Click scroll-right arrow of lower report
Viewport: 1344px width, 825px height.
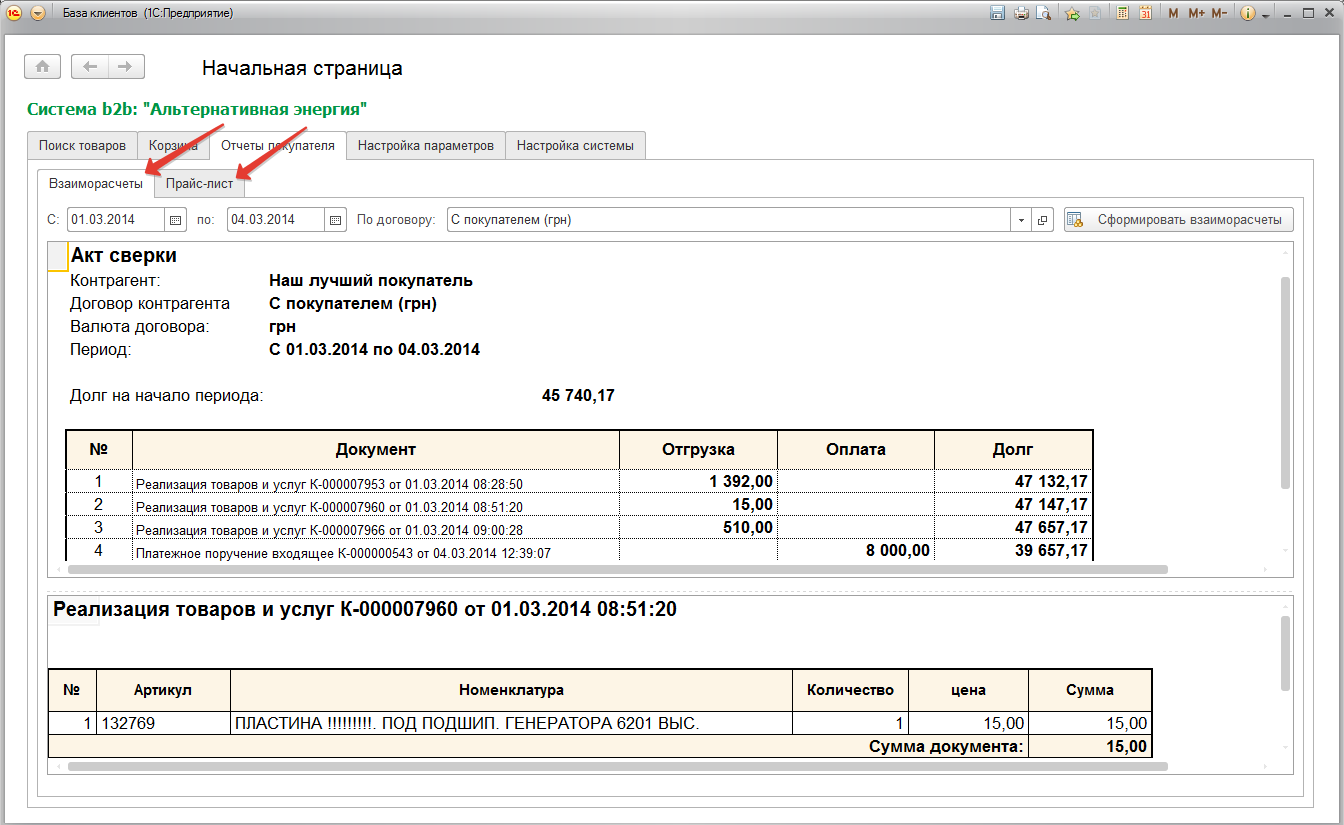point(1265,767)
